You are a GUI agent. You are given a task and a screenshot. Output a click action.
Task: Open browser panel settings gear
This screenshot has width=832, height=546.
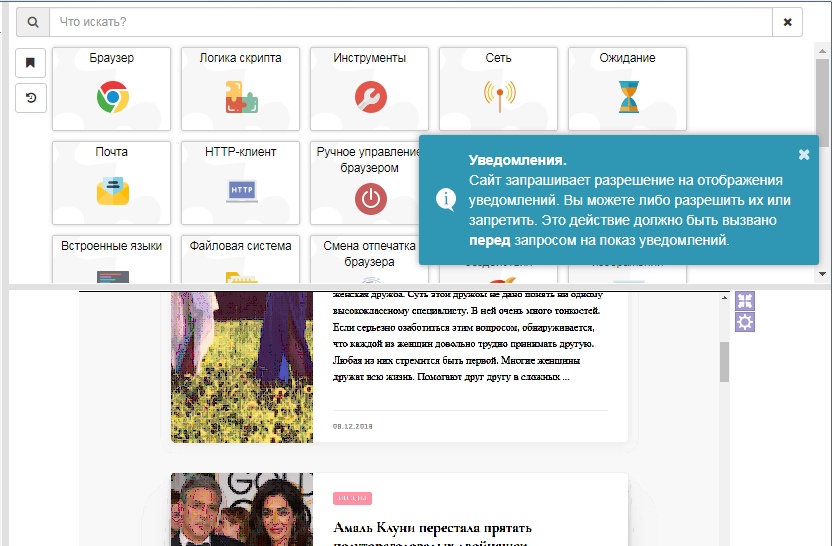[745, 322]
